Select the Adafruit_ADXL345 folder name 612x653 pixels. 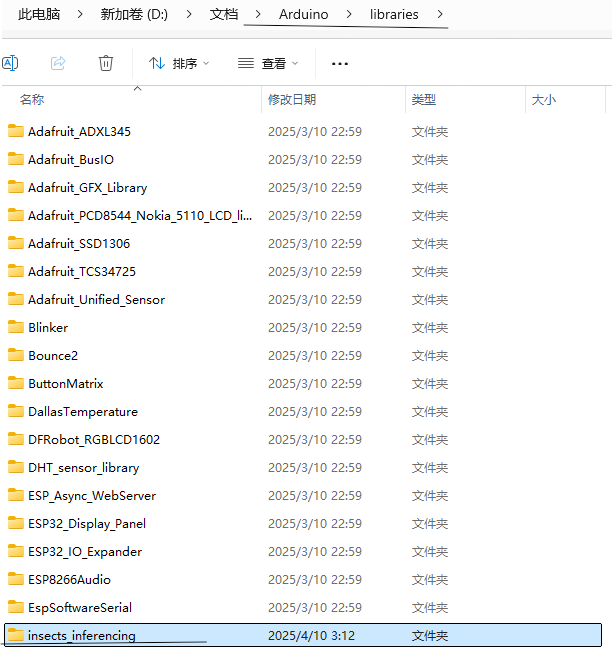pos(80,132)
